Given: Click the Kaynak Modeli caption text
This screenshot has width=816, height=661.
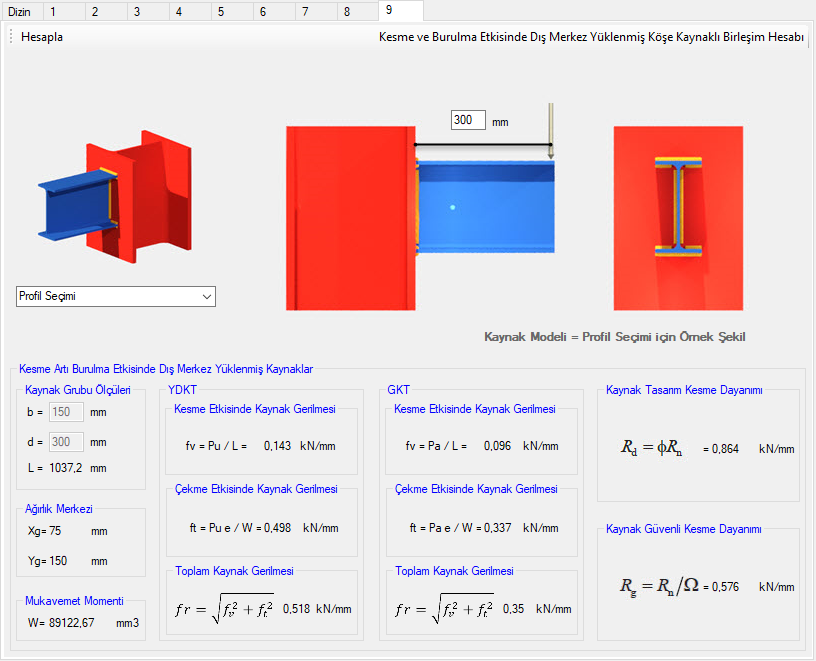Looking at the screenshot, I should [615, 337].
